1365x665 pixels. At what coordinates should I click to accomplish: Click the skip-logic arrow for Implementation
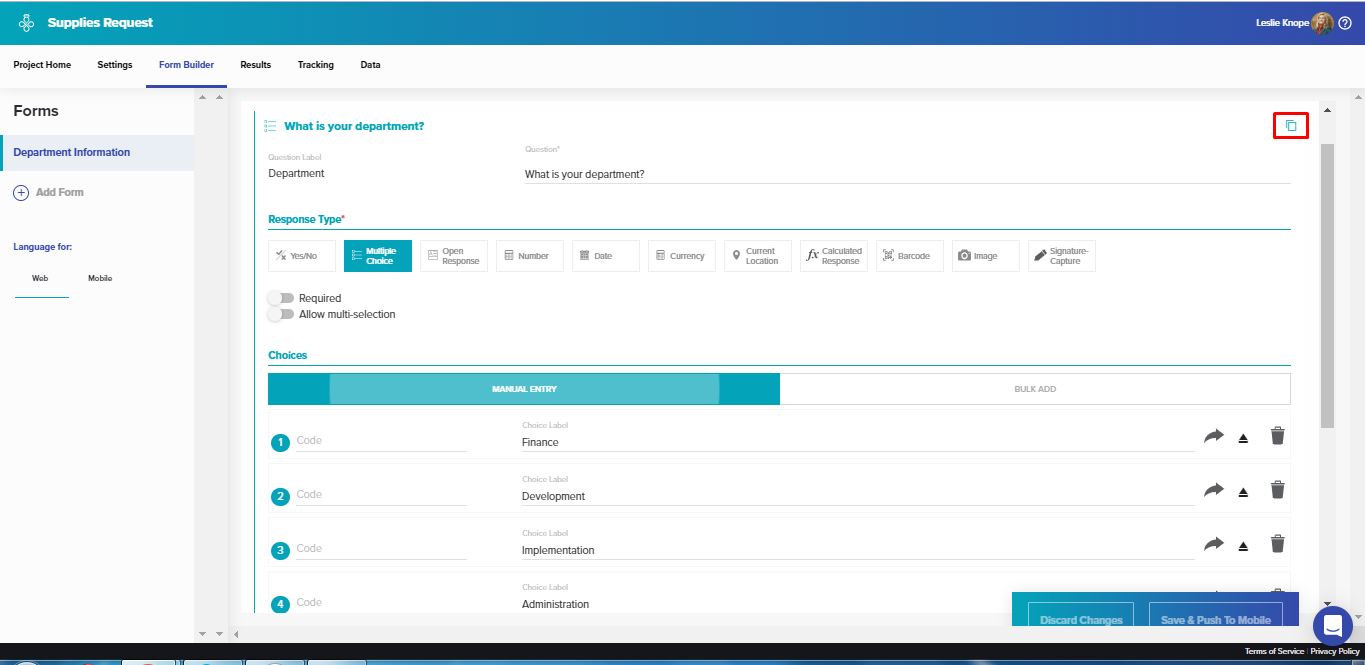point(1213,544)
